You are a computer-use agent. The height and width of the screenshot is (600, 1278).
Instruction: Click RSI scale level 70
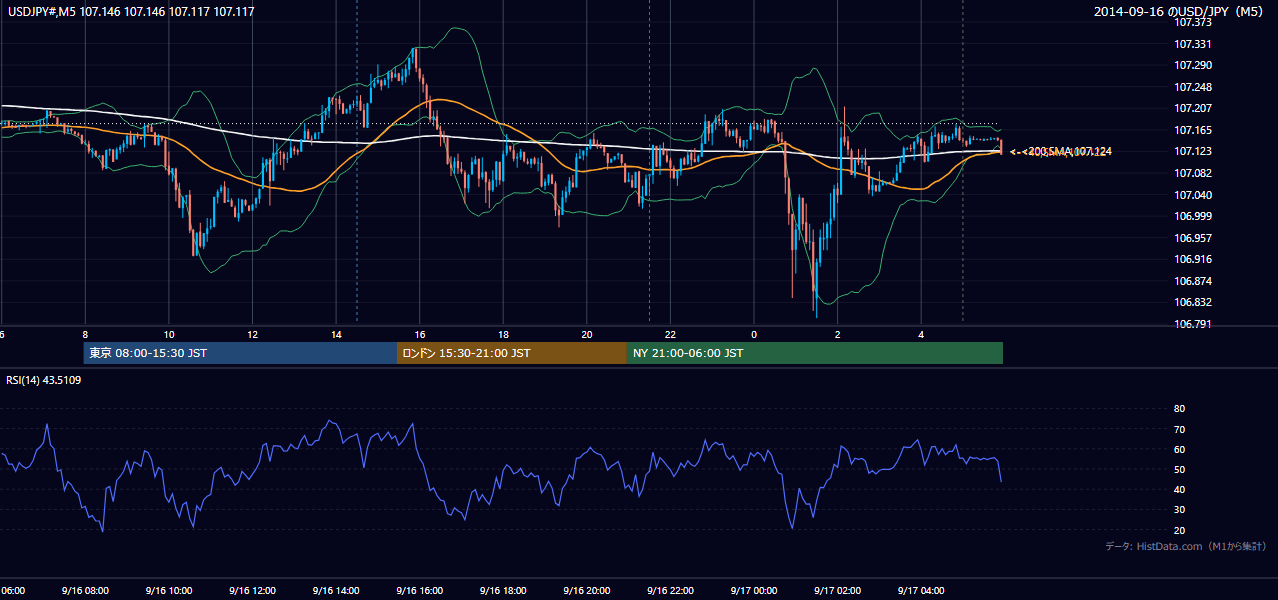click(x=1179, y=429)
